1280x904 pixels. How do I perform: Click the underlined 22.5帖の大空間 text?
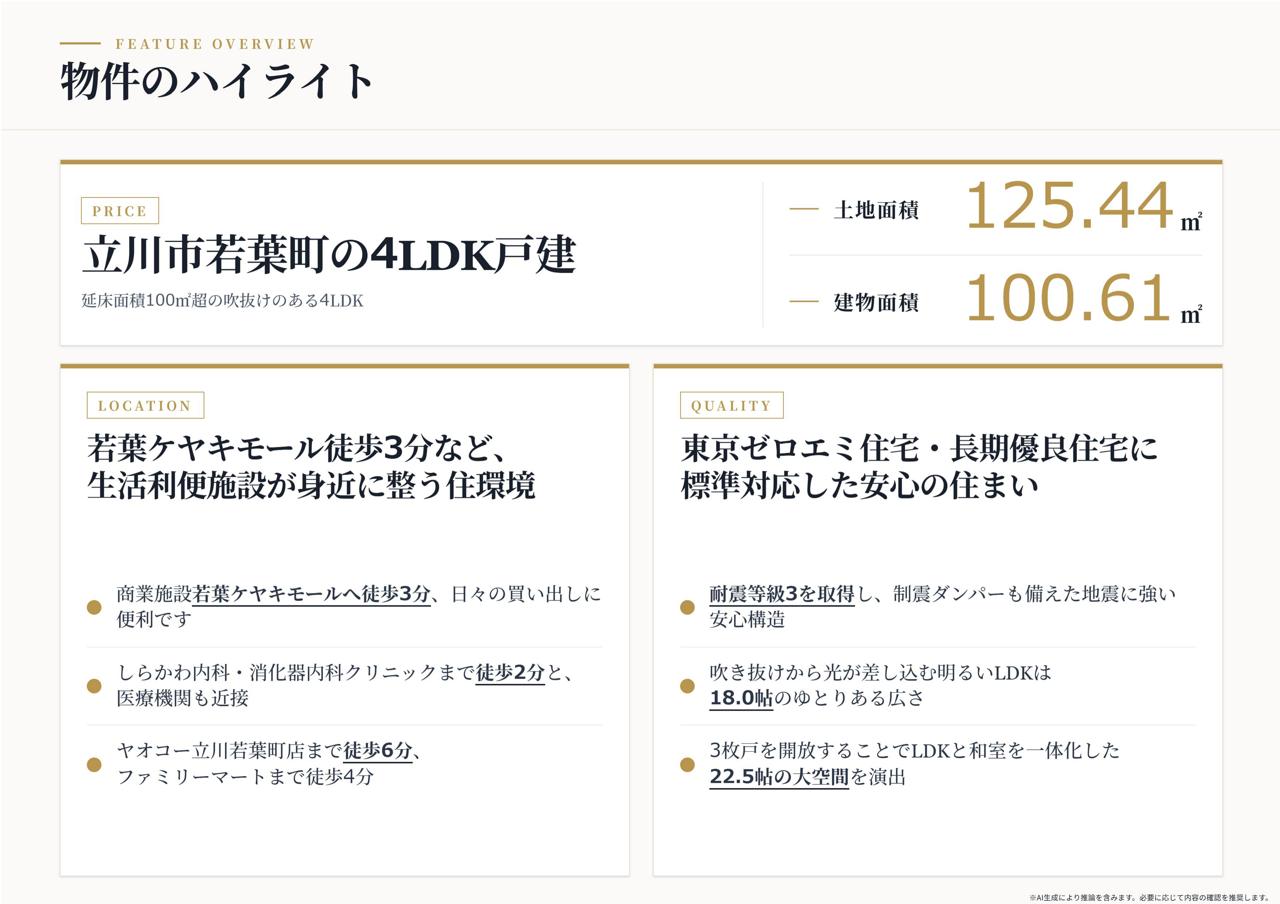(x=779, y=777)
